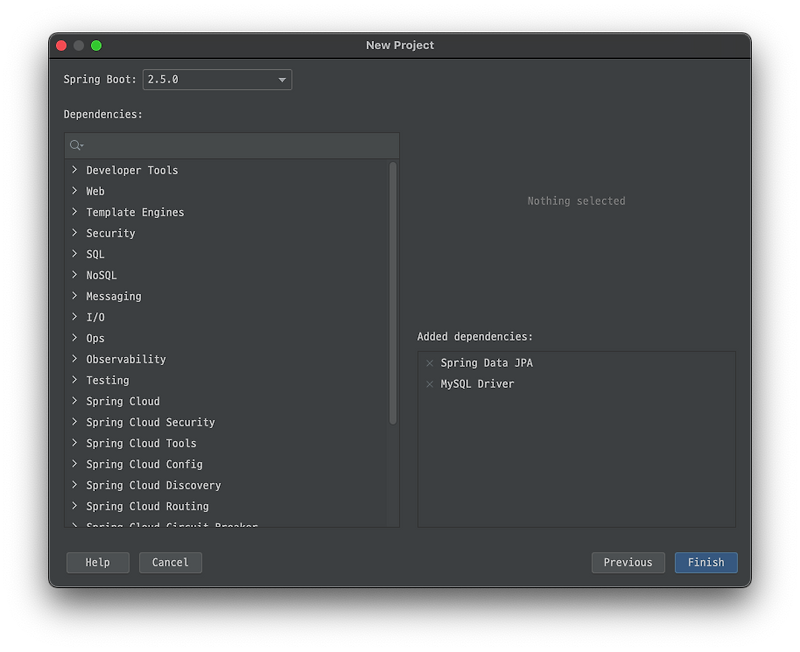Open the Spring Boot version dropdown
This screenshot has width=800, height=652.
[282, 79]
